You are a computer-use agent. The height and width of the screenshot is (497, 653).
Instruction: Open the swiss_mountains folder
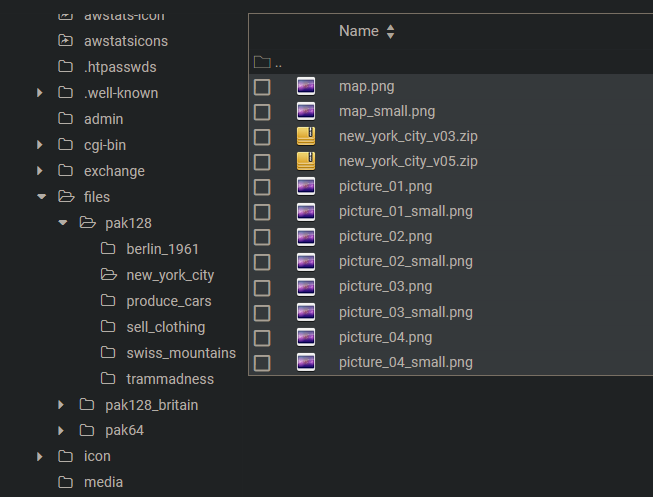coord(181,353)
